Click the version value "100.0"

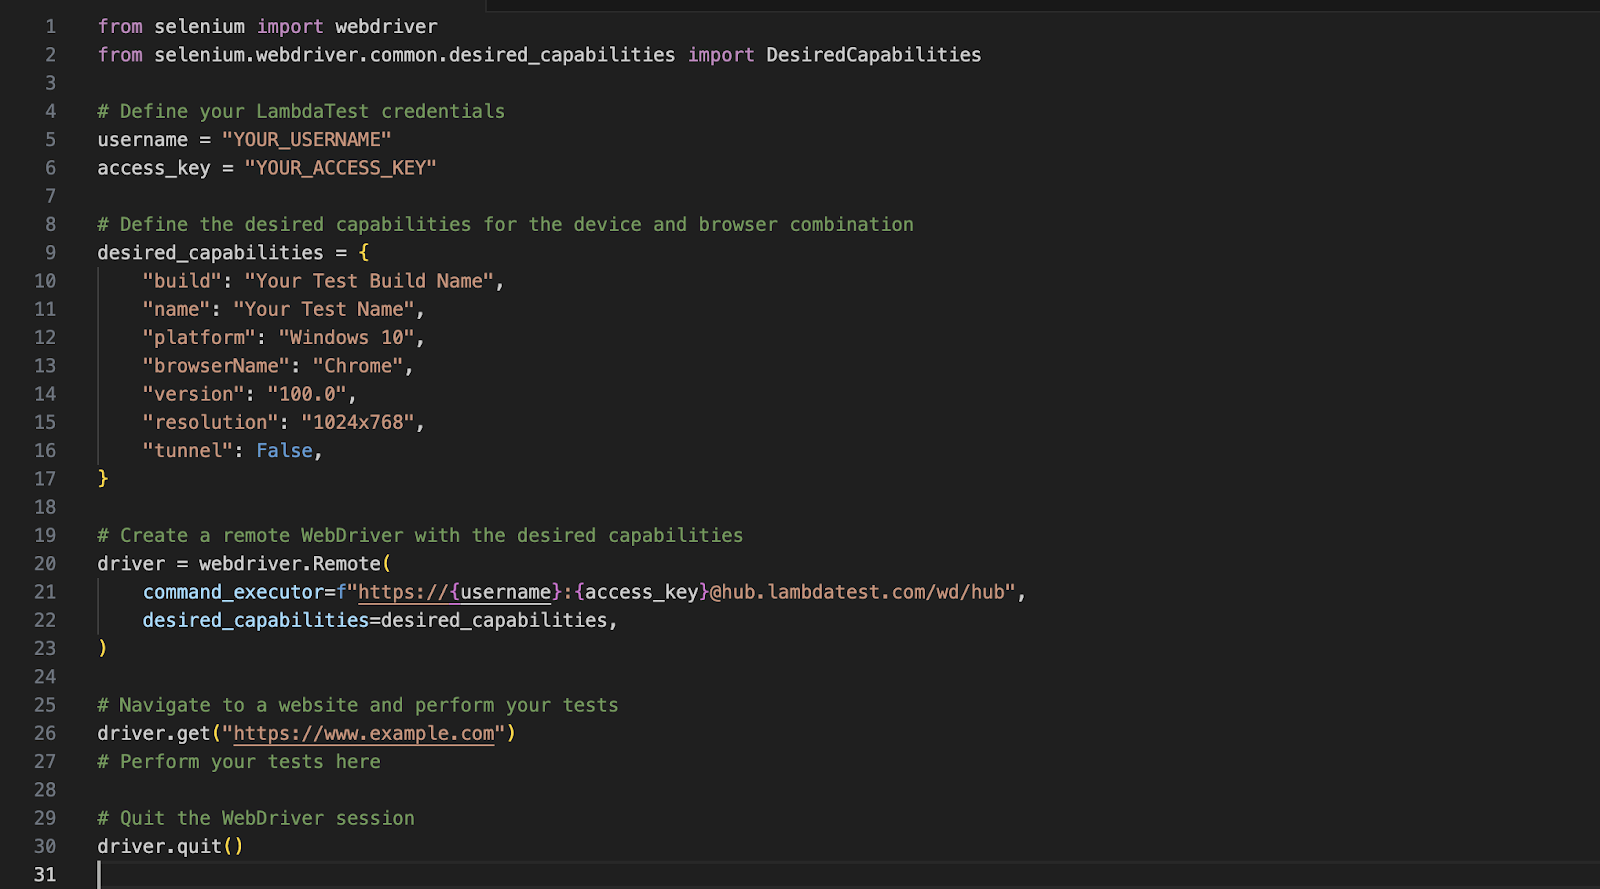[x=307, y=394]
